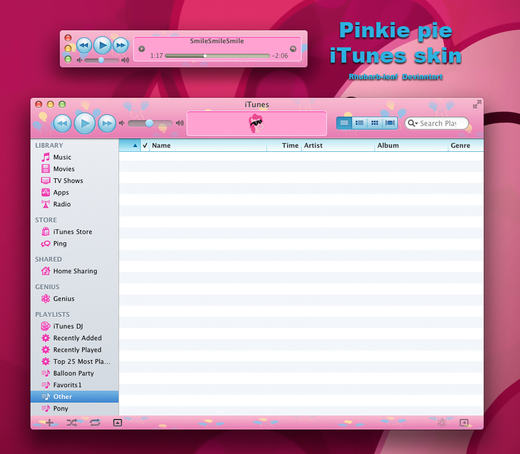This screenshot has width=520, height=454.
Task: Switch to Cover Flow view
Action: tap(390, 123)
